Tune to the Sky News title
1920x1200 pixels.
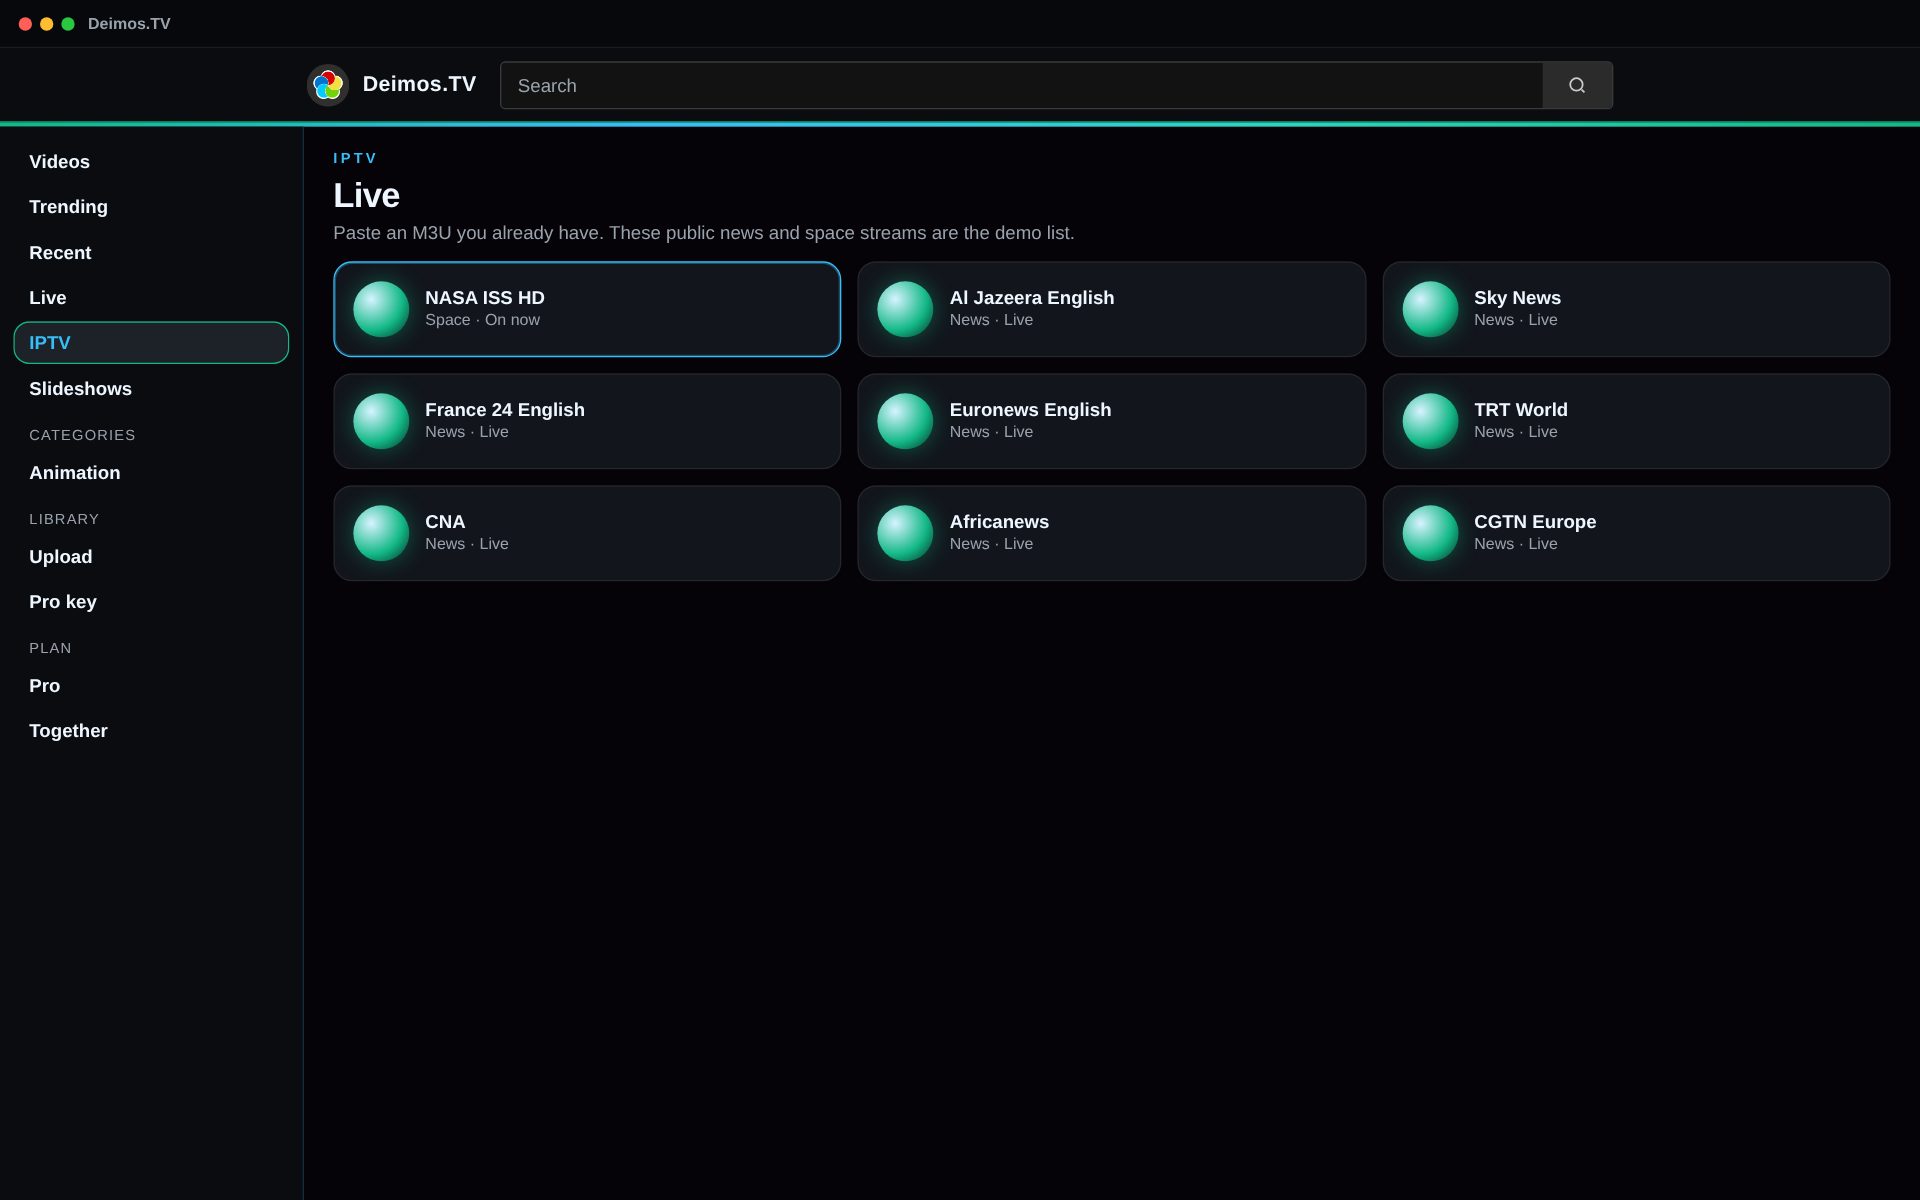1517,298
